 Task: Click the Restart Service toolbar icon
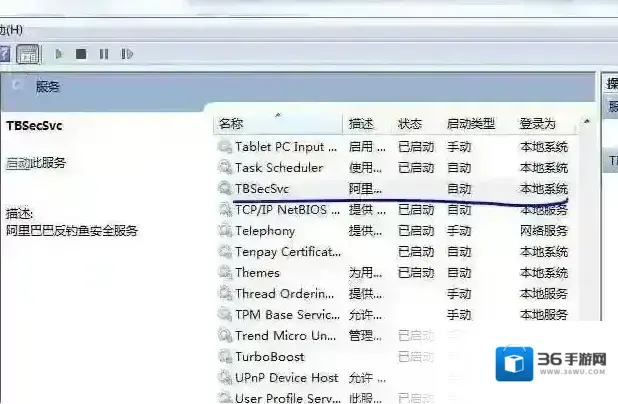click(127, 54)
